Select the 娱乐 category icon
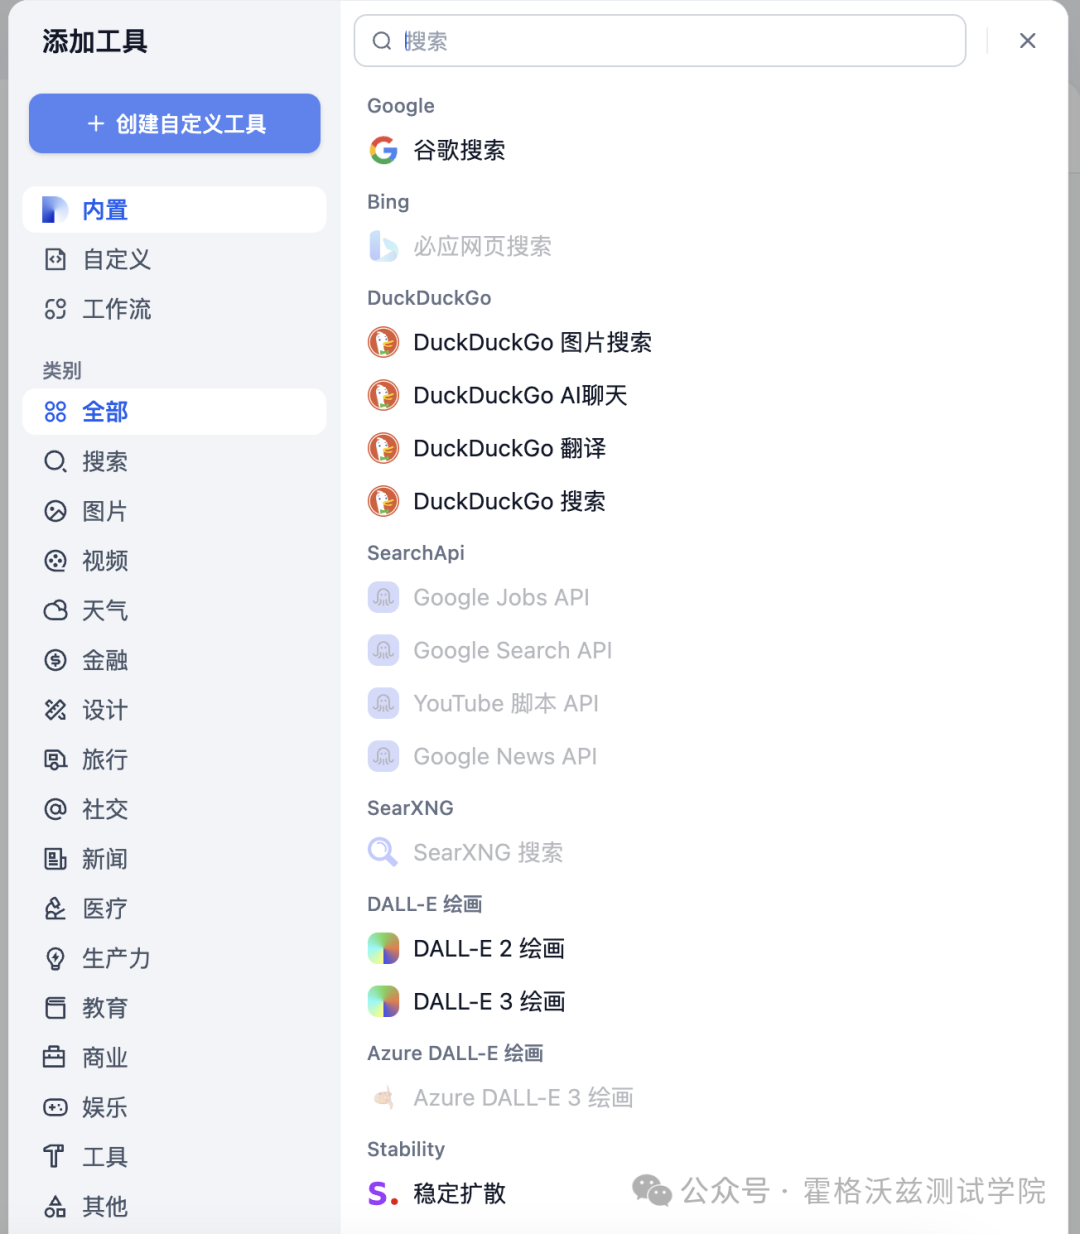 pyautogui.click(x=56, y=1107)
